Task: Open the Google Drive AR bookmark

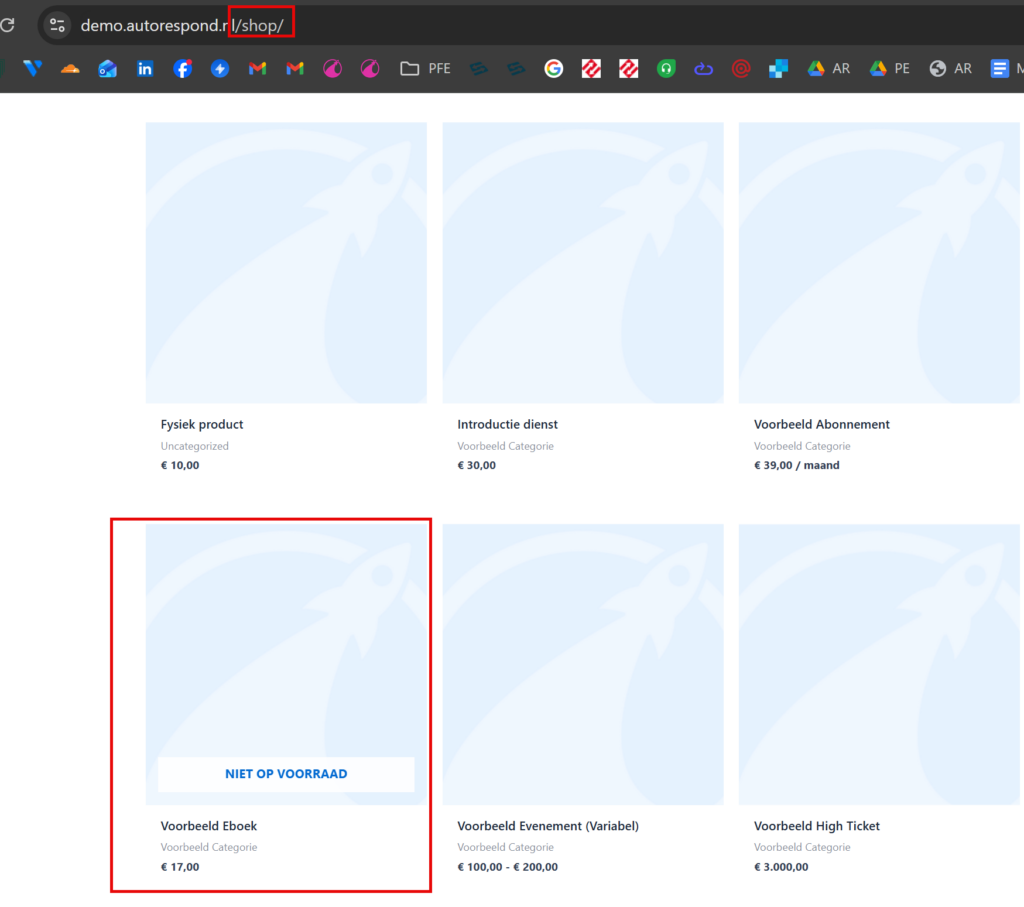Action: (x=828, y=68)
